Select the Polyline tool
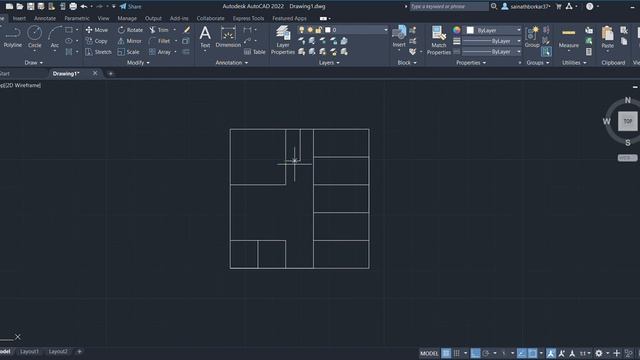The height and width of the screenshot is (360, 640). tap(12, 37)
